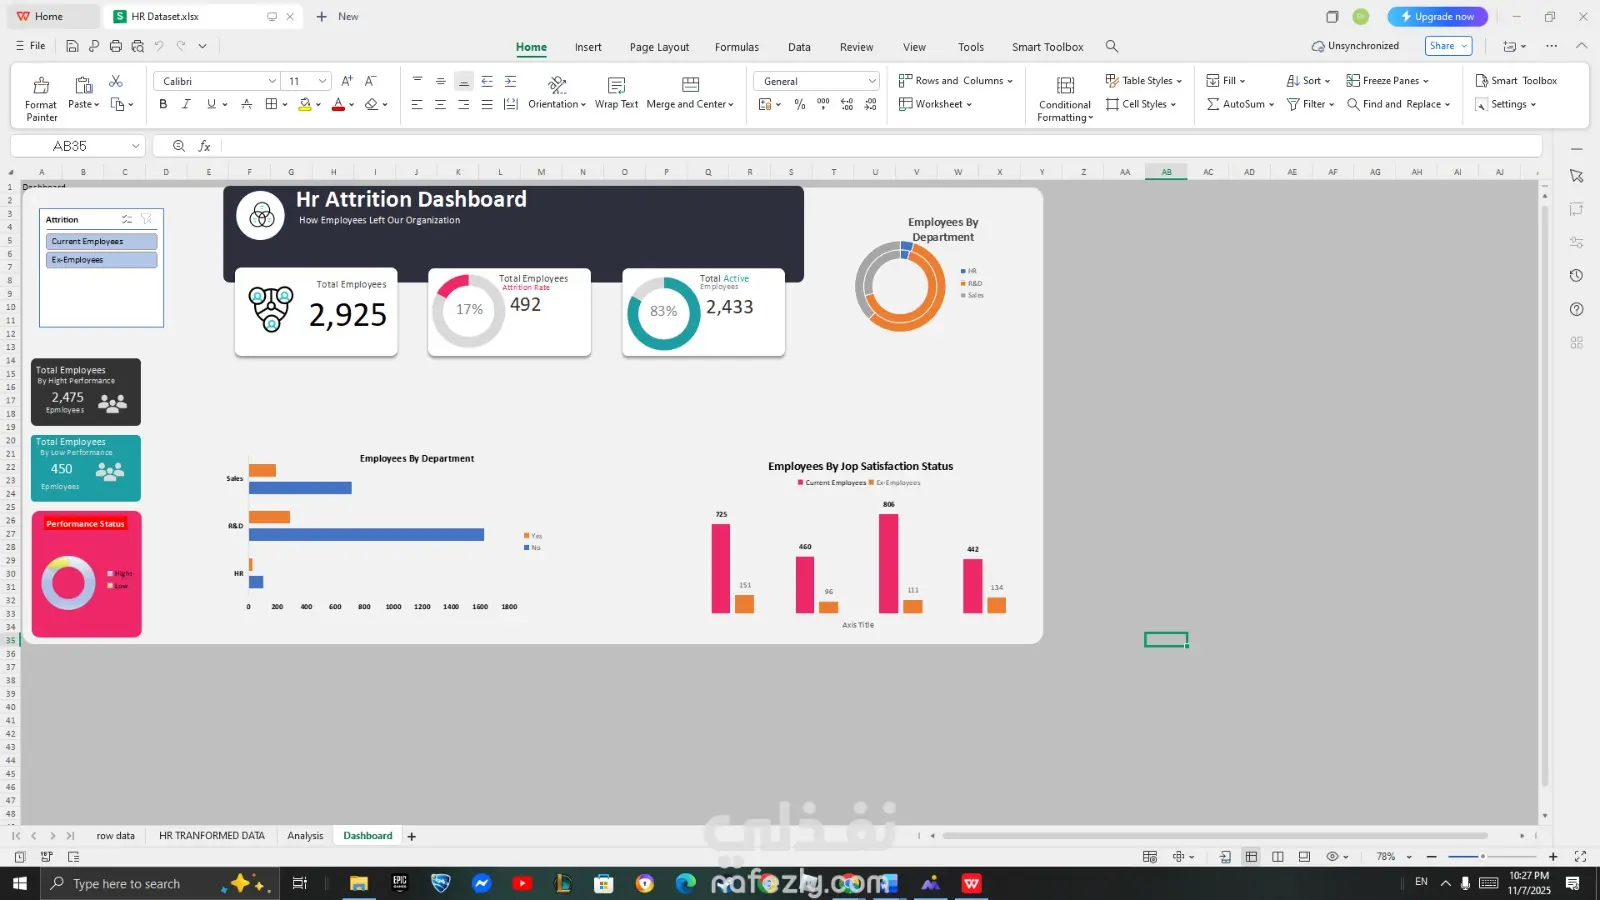This screenshot has width=1600, height=900.
Task: Select Ex-Employees in Attrition slicer
Action: coord(101,260)
